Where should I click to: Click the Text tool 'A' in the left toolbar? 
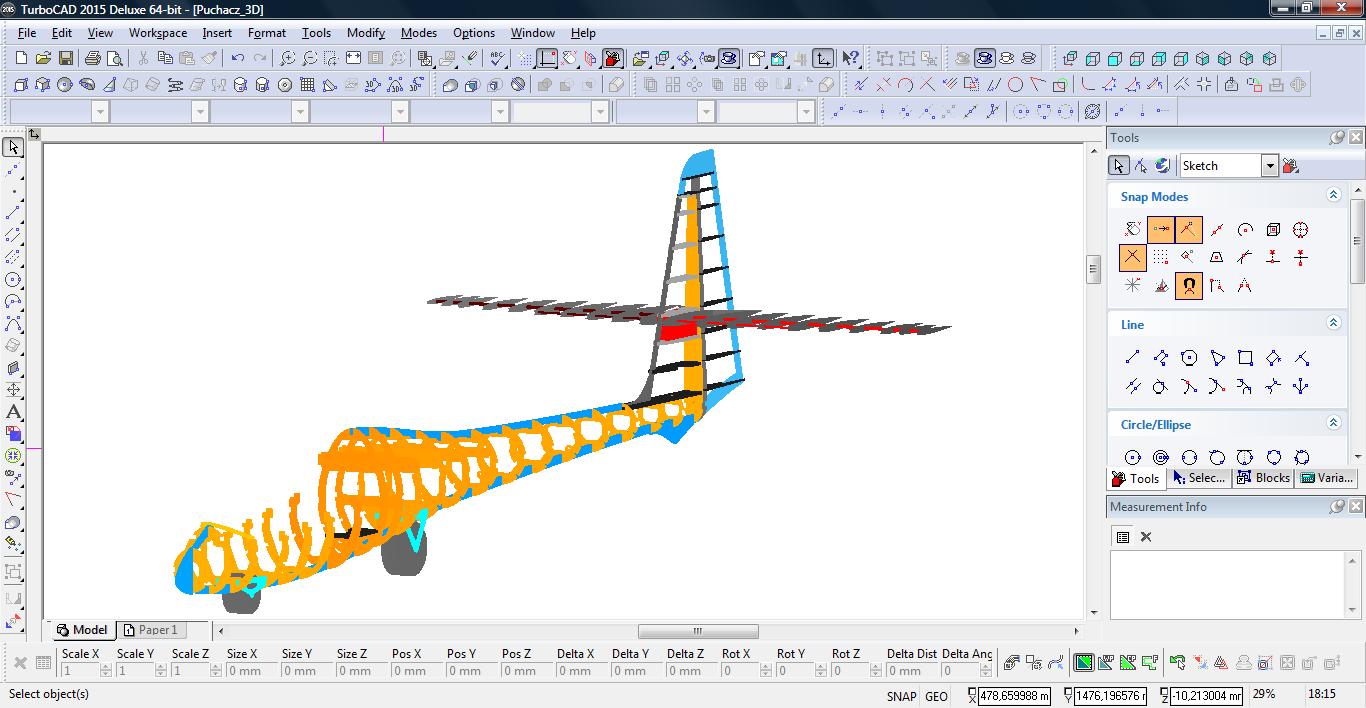point(13,412)
